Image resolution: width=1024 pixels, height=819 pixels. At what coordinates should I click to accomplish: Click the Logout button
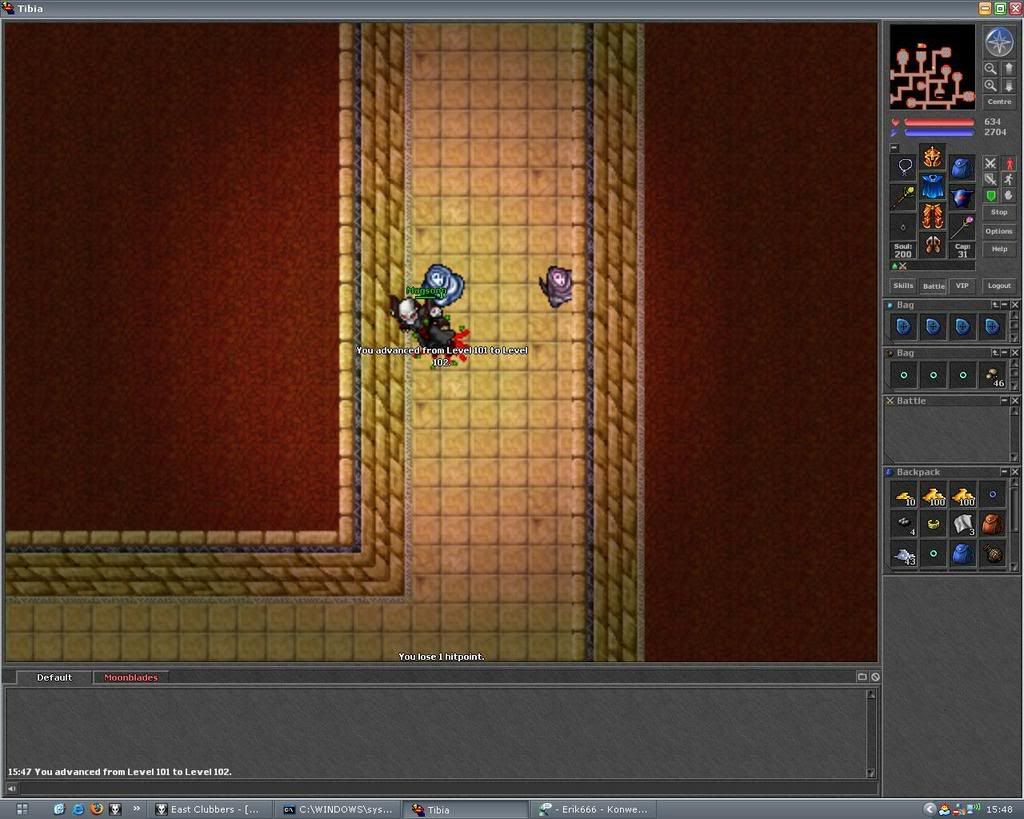[x=999, y=285]
